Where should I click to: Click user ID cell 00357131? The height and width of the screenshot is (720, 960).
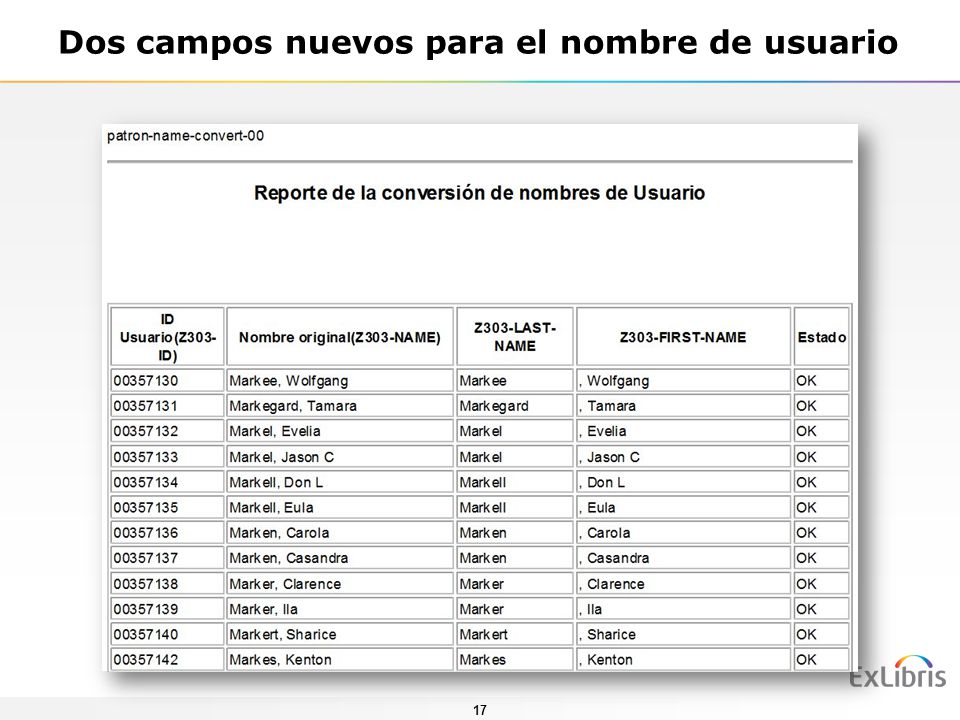click(x=168, y=406)
